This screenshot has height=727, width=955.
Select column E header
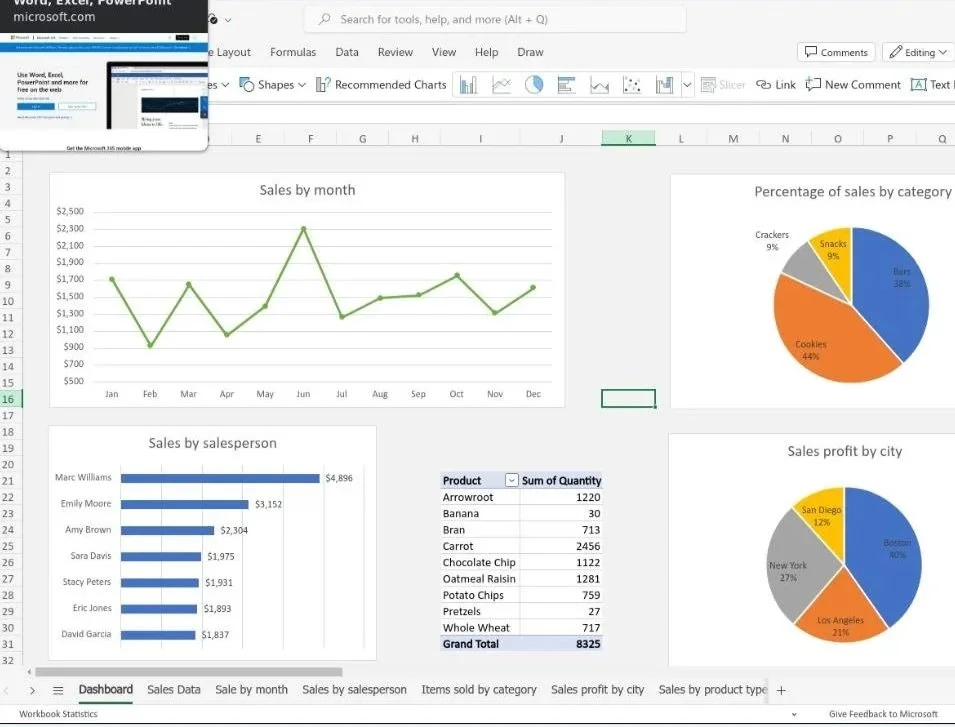(x=258, y=138)
